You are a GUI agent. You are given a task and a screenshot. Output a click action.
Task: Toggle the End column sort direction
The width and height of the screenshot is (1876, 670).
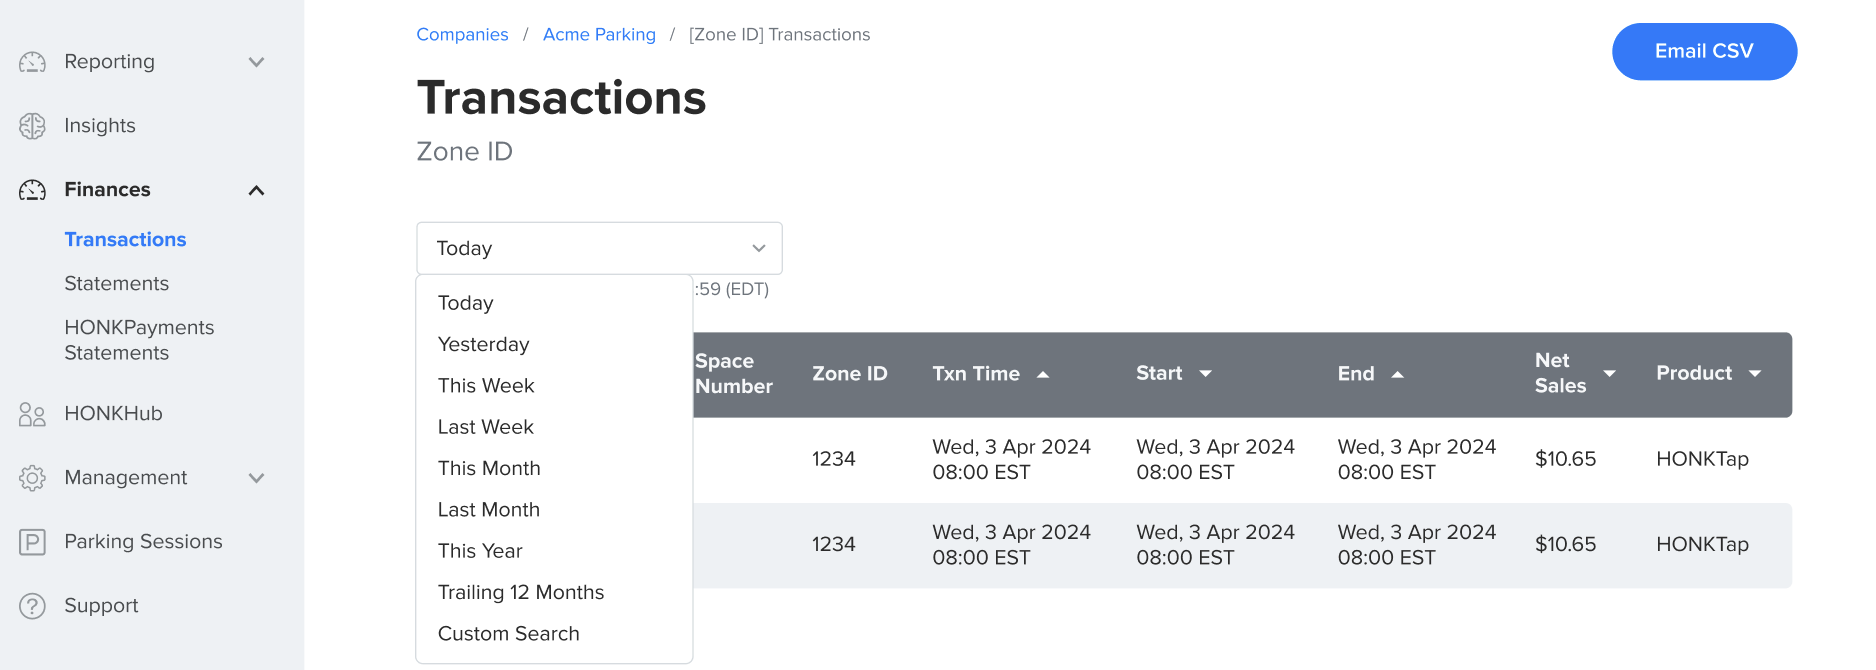[1397, 374]
